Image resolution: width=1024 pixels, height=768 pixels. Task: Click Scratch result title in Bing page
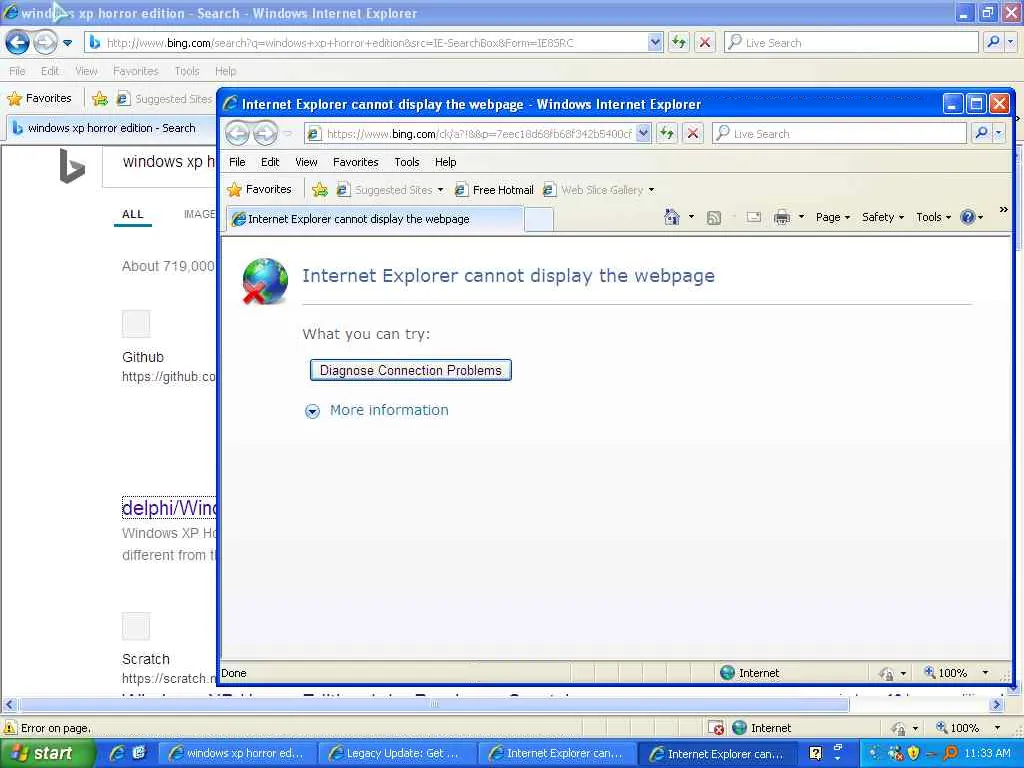[x=146, y=659]
